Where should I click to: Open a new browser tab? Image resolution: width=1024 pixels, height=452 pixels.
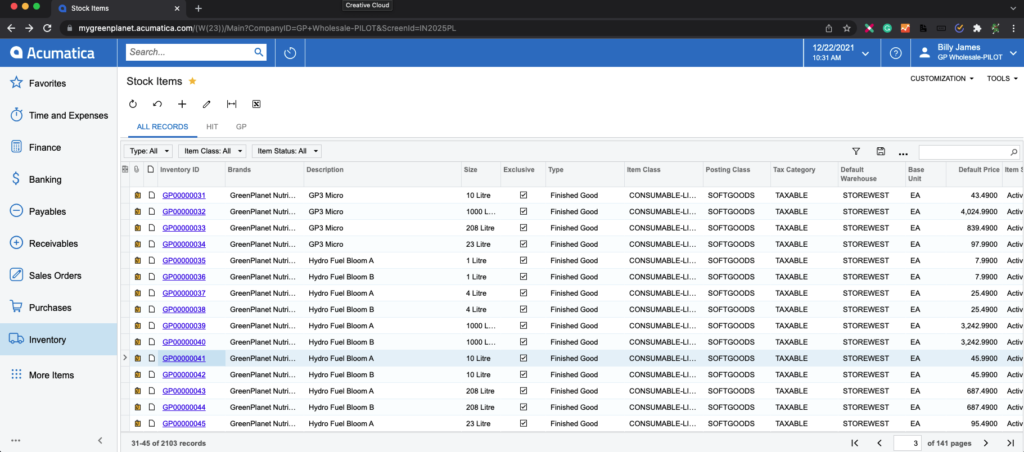coord(199,8)
